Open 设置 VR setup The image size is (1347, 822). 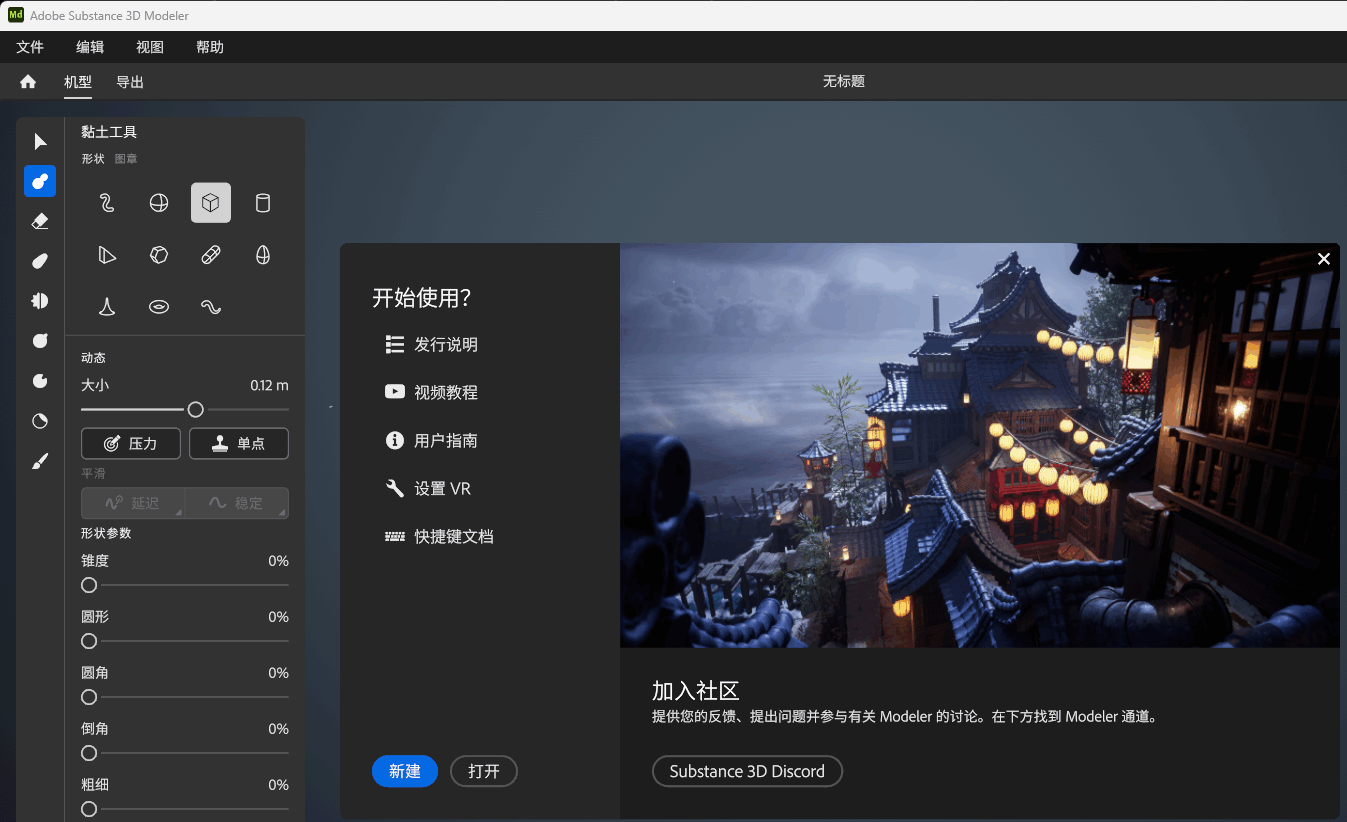coord(428,489)
